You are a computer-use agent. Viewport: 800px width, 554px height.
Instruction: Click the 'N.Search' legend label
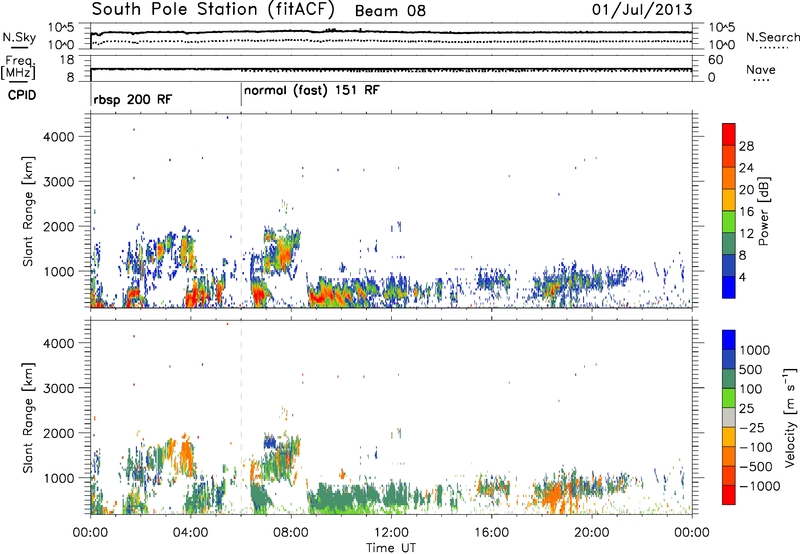click(772, 37)
